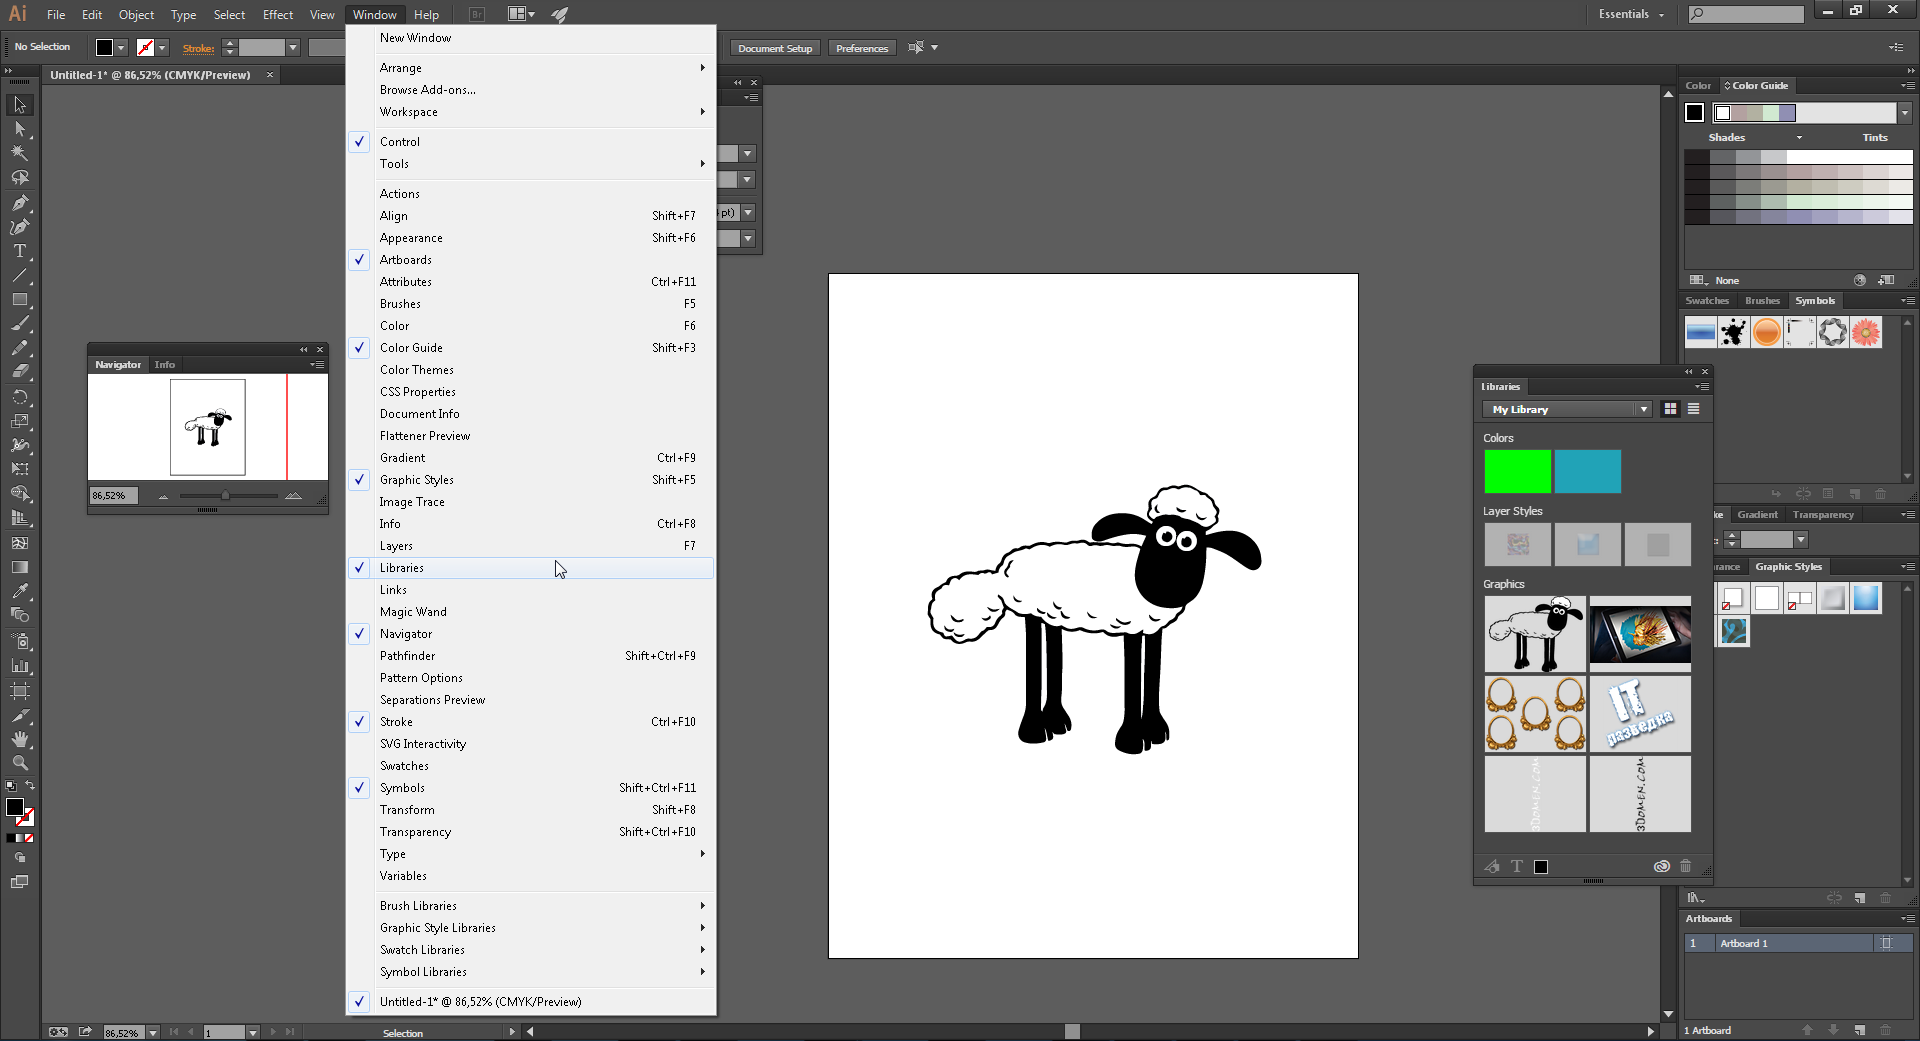Uncheck Graphic Styles in Window menu
Viewport: 1920px width, 1041px height.
[x=530, y=480]
